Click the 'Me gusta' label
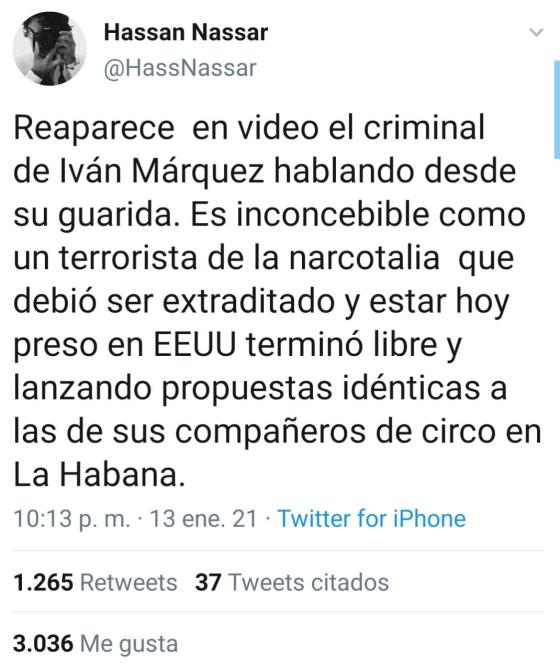Screen dimensions: 560x670 (129, 644)
